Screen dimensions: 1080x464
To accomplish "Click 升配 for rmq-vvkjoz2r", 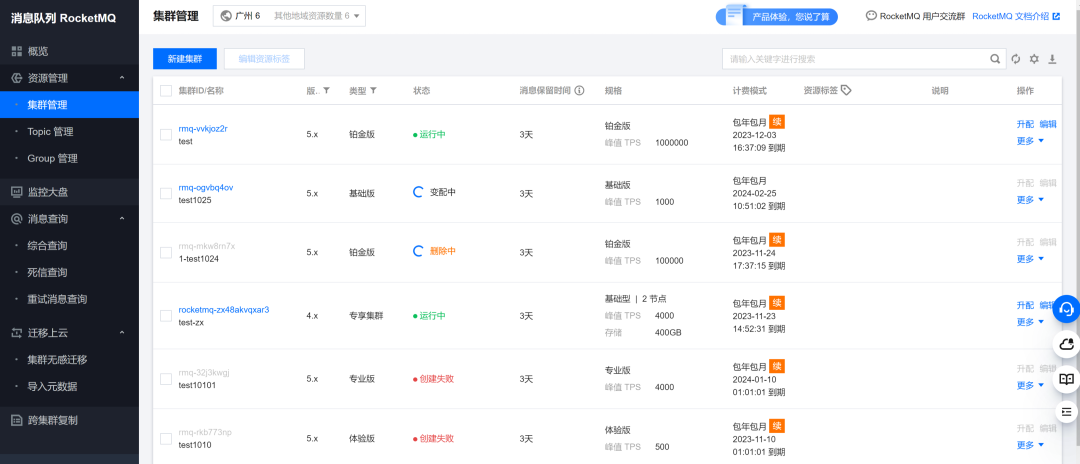I will [x=1025, y=125].
